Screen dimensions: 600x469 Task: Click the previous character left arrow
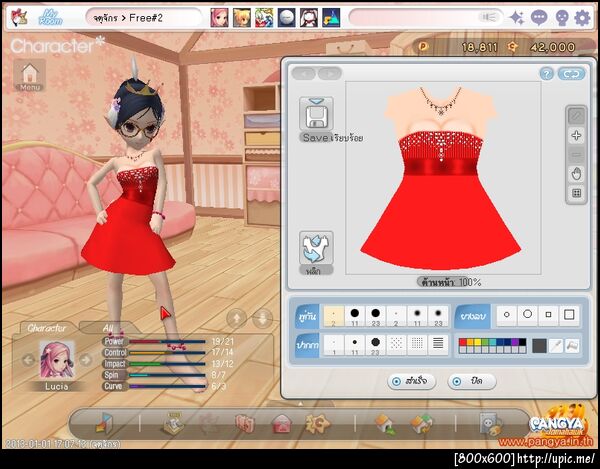tap(29, 360)
